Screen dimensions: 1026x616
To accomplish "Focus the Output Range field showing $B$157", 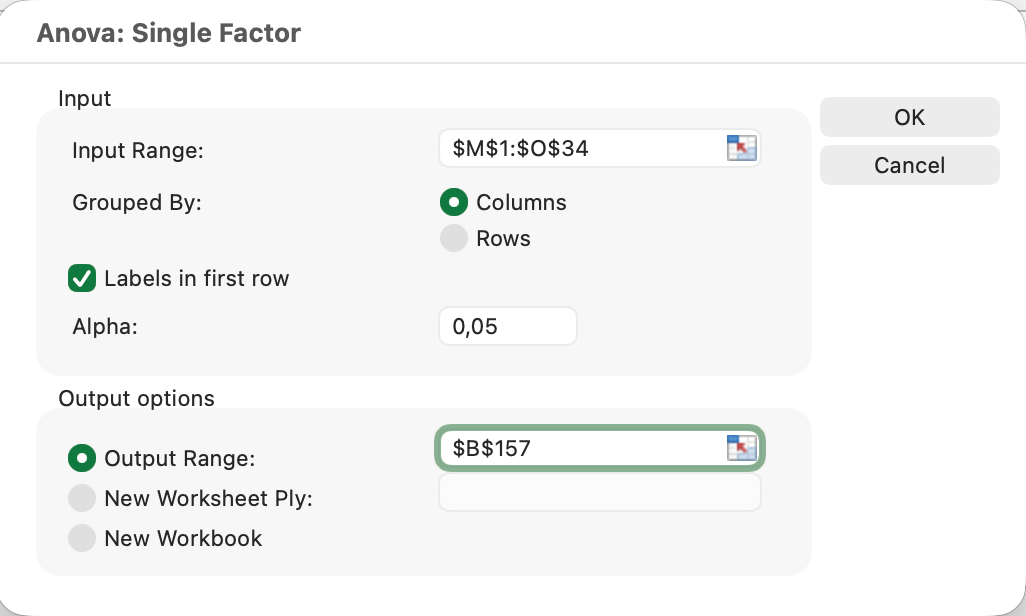I will coord(580,448).
